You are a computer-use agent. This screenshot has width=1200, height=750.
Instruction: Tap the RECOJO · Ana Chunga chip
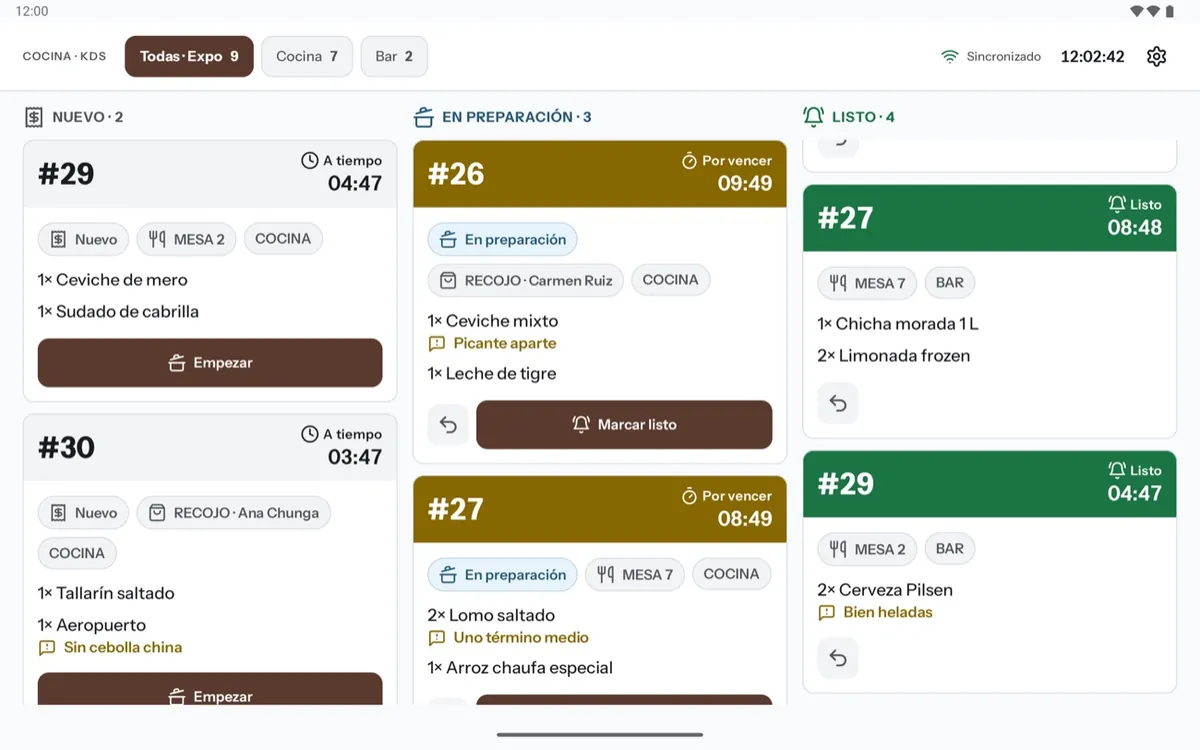(234, 513)
